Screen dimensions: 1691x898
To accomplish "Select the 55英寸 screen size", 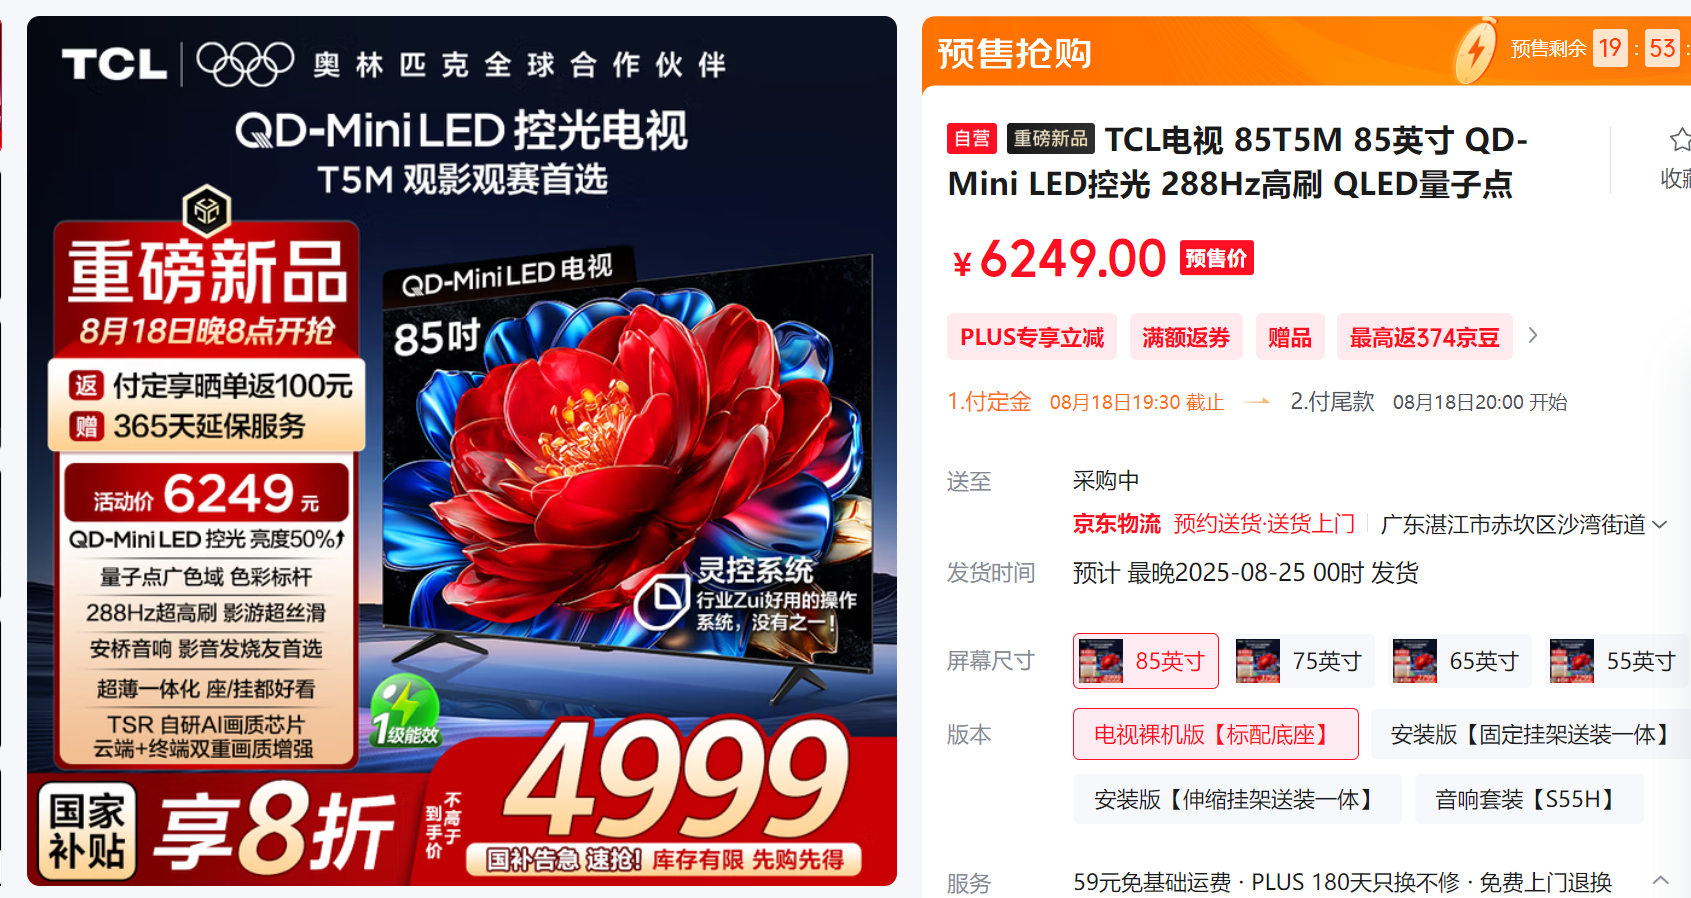I will [1616, 661].
